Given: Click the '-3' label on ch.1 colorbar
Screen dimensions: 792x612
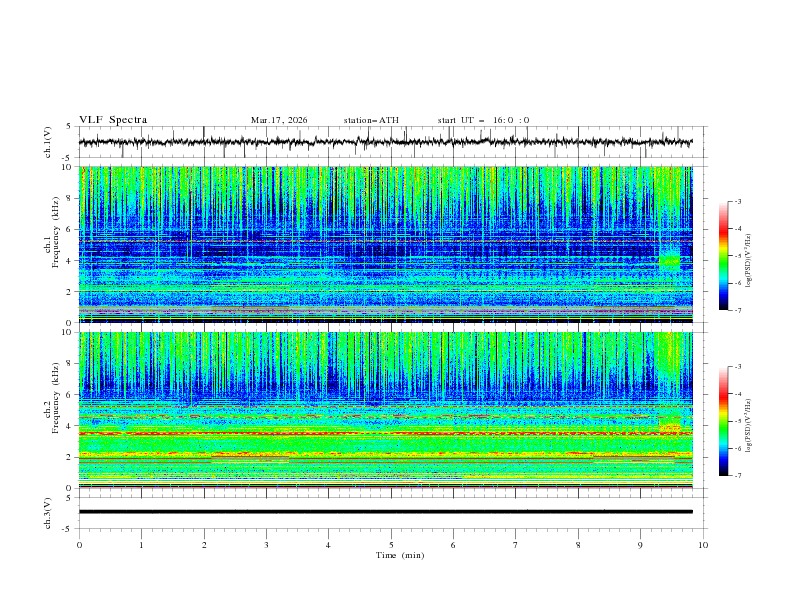Looking at the screenshot, I should point(737,201).
